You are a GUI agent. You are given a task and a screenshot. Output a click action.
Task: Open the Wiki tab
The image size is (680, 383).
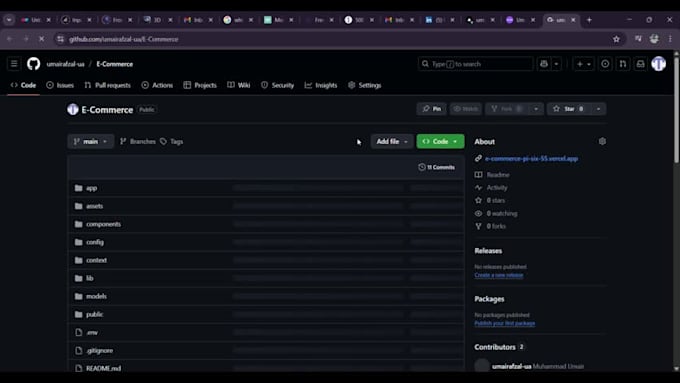239,85
